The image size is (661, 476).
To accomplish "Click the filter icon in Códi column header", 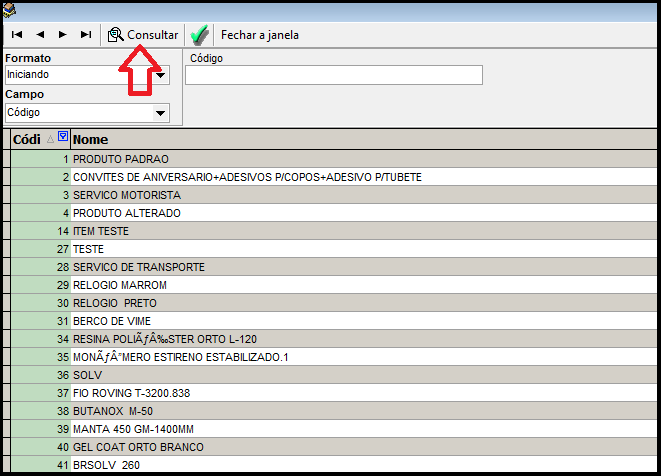I will pyautogui.click(x=63, y=138).
